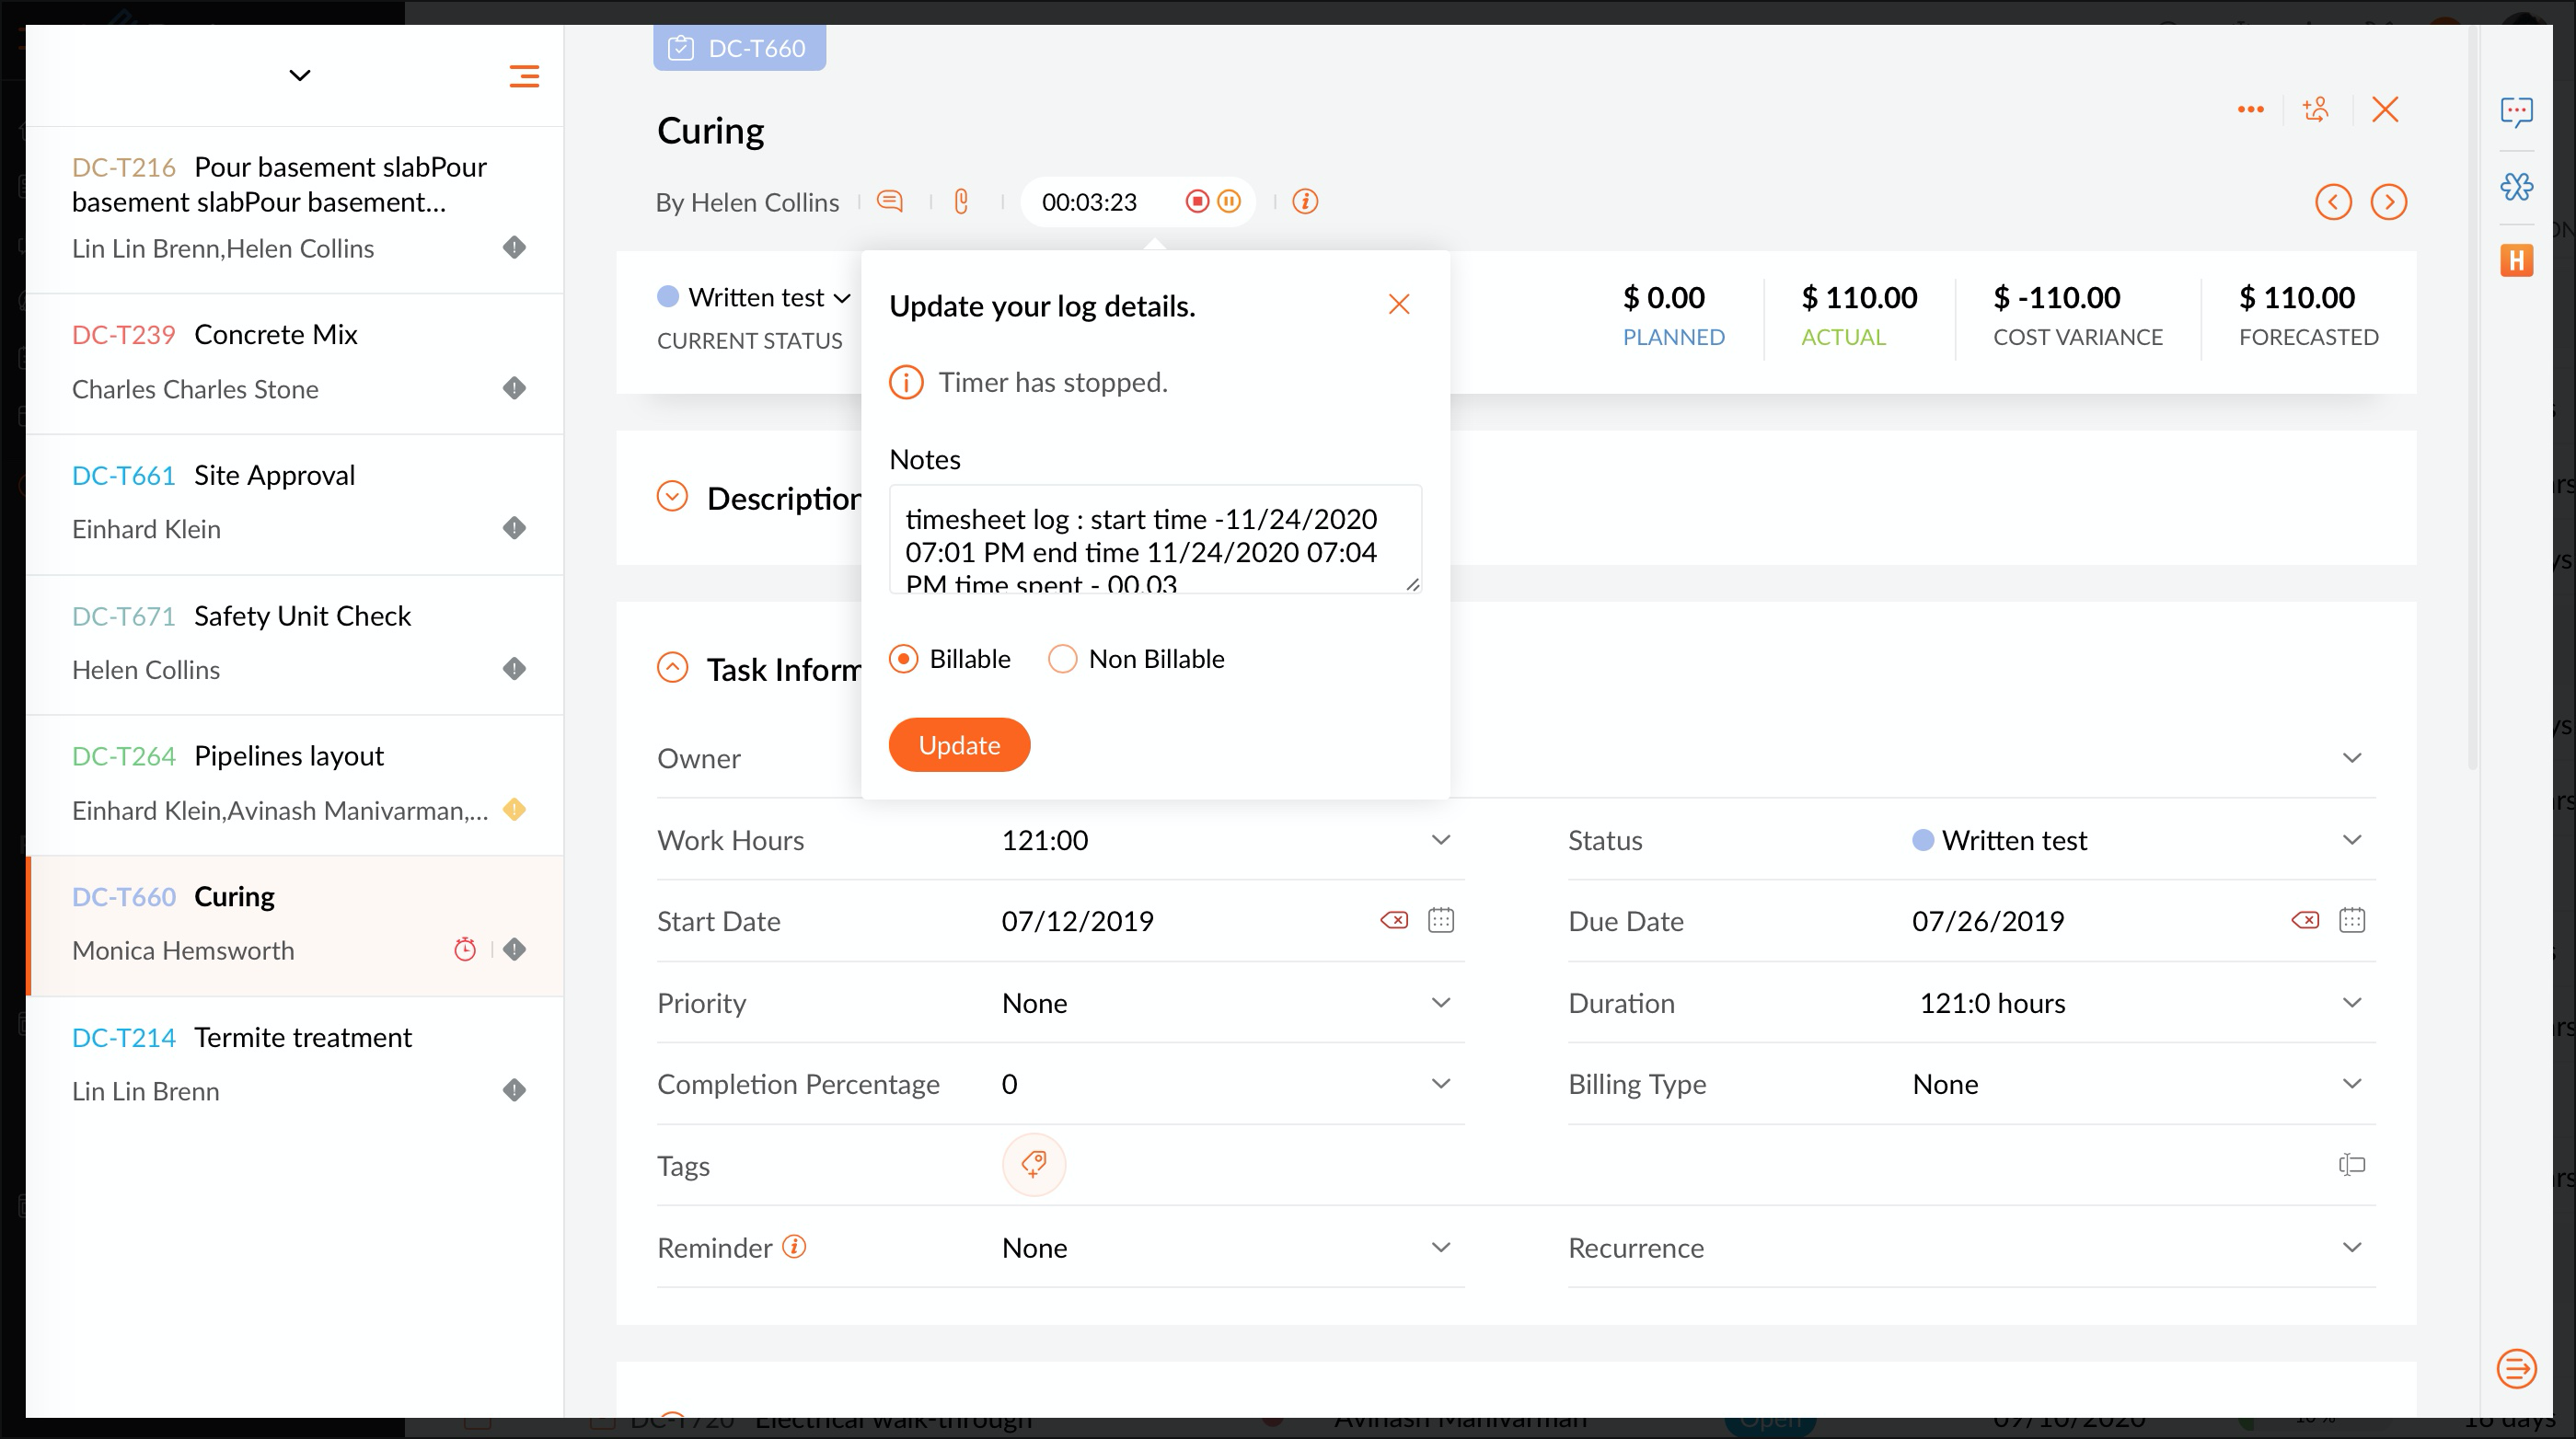The height and width of the screenshot is (1439, 2576).
Task: Click inside the Notes text area
Action: [x=1154, y=540]
